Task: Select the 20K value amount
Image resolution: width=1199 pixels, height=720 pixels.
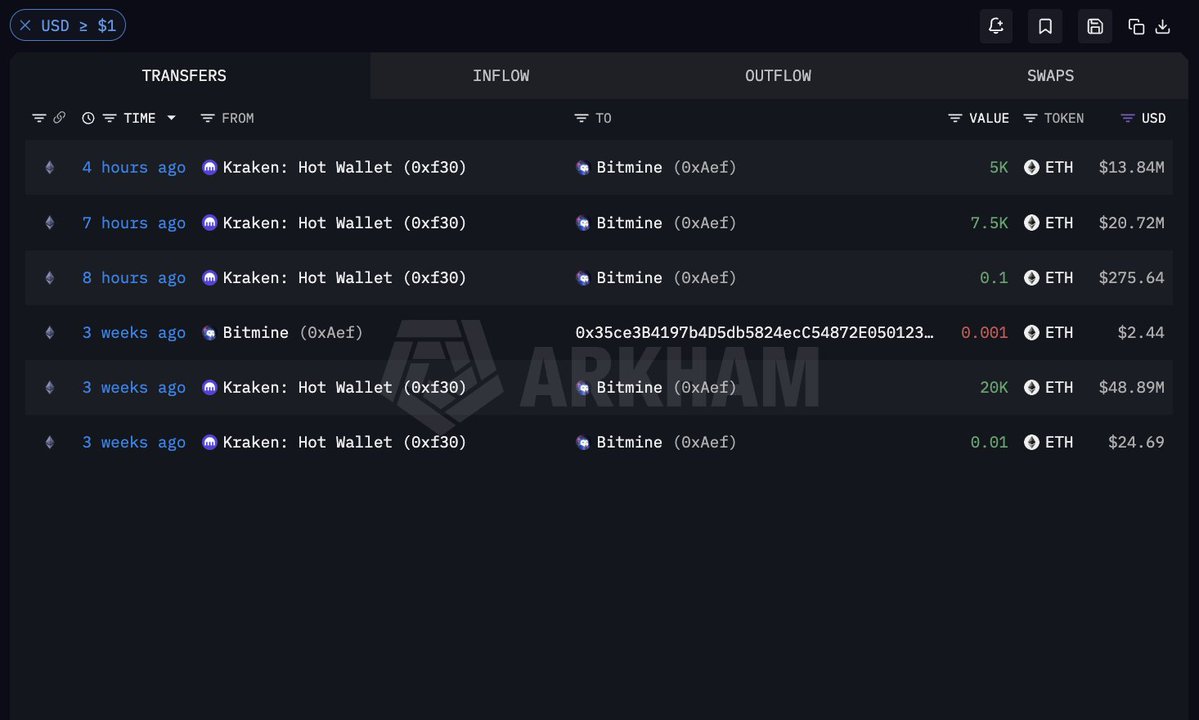Action: (993, 388)
